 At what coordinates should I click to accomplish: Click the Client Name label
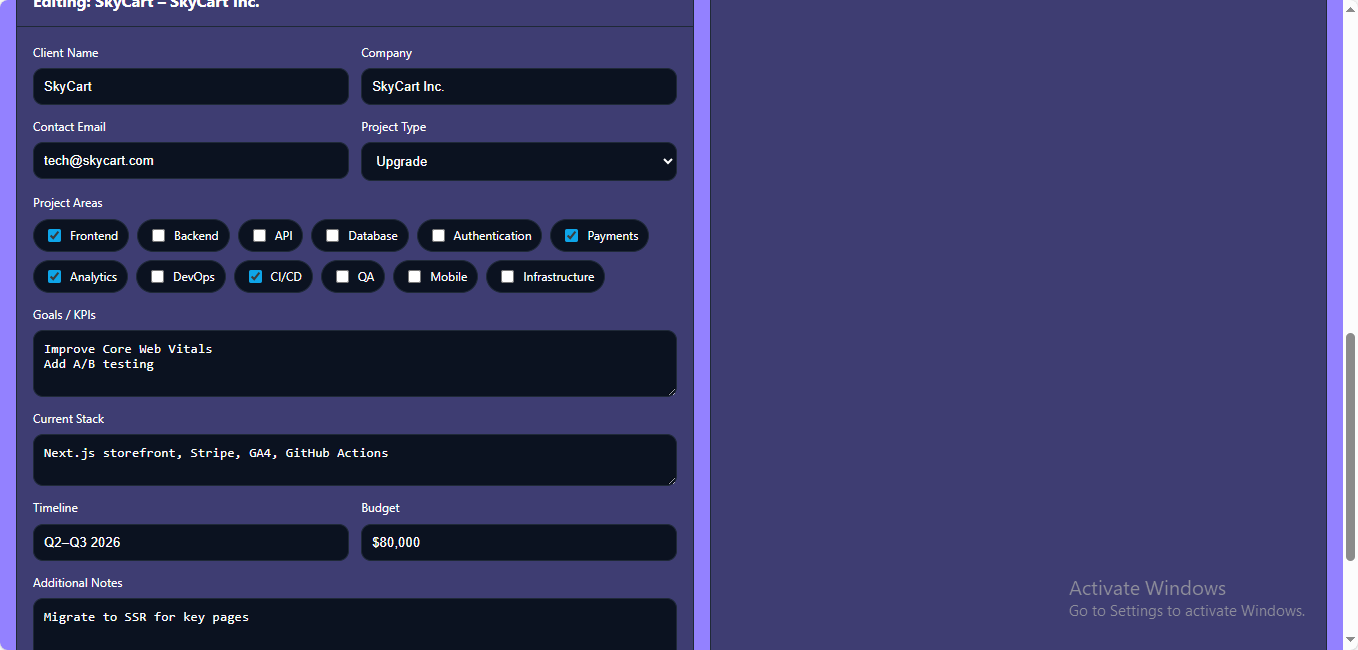[x=66, y=53]
